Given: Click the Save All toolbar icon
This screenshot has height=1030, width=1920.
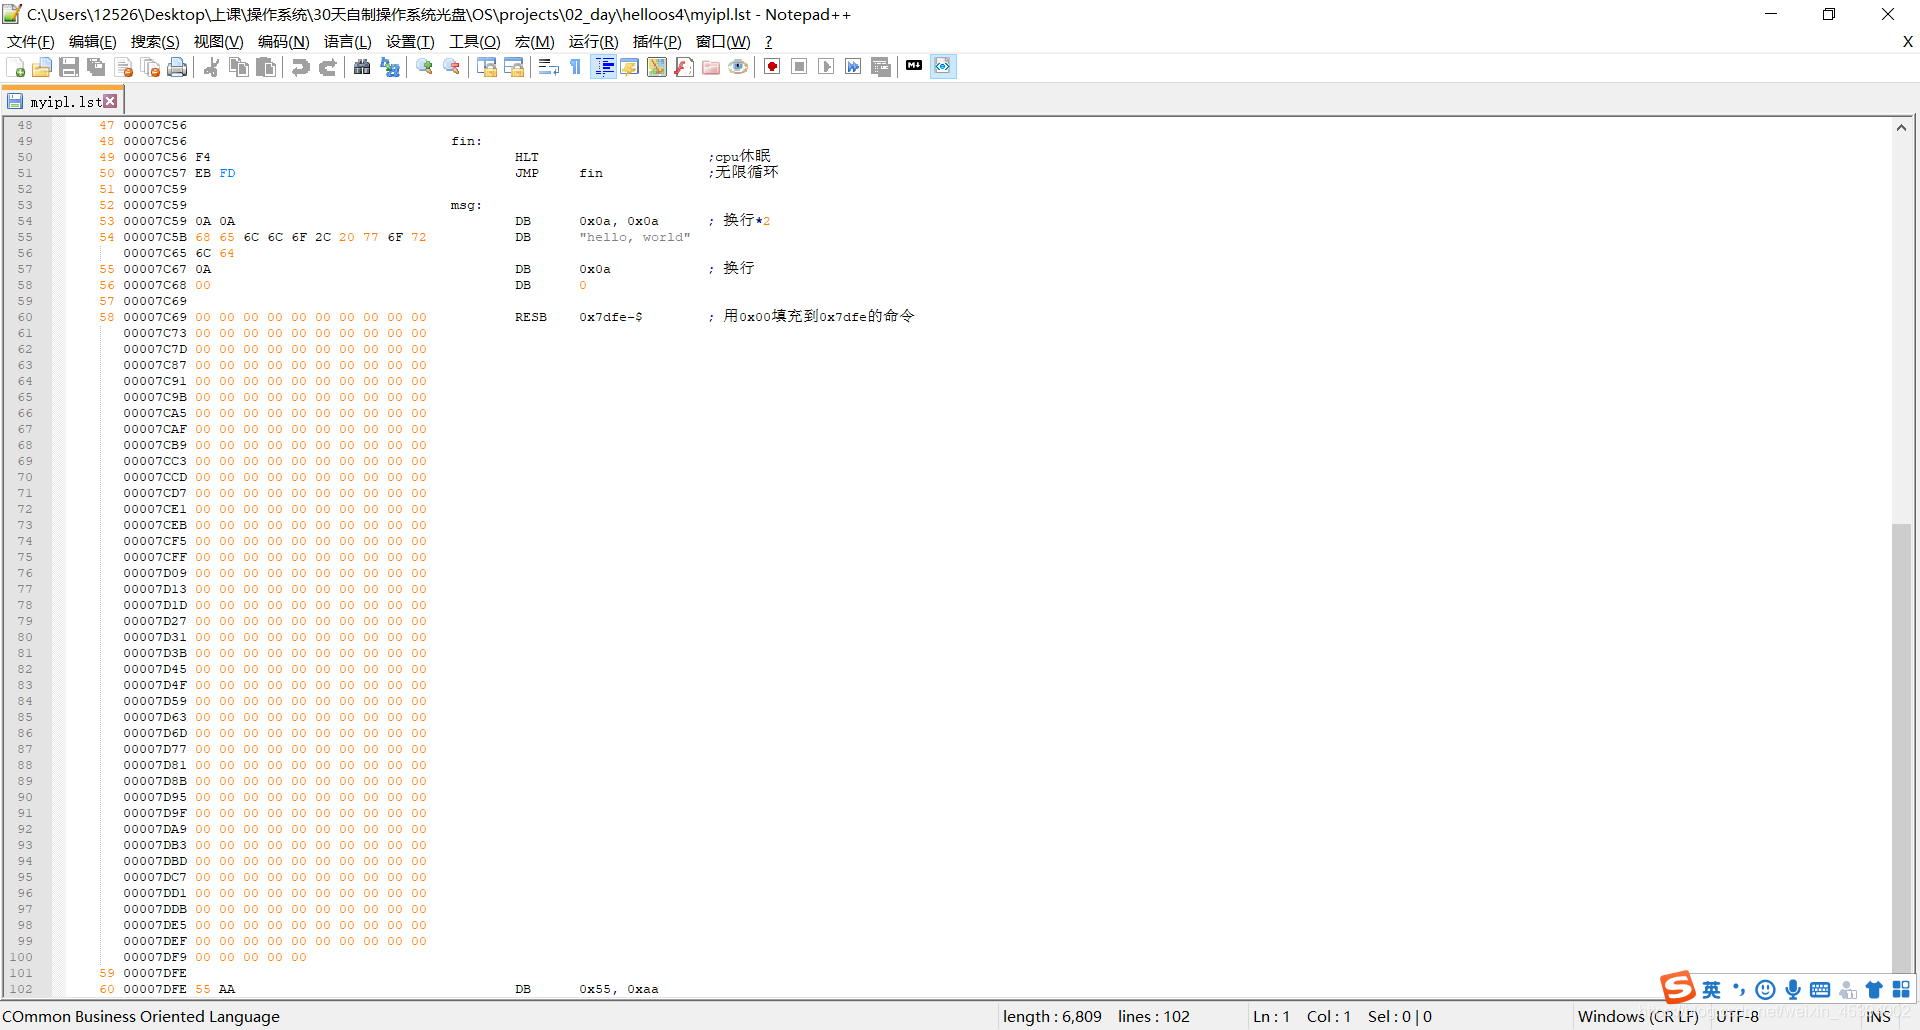Looking at the screenshot, I should pos(96,67).
